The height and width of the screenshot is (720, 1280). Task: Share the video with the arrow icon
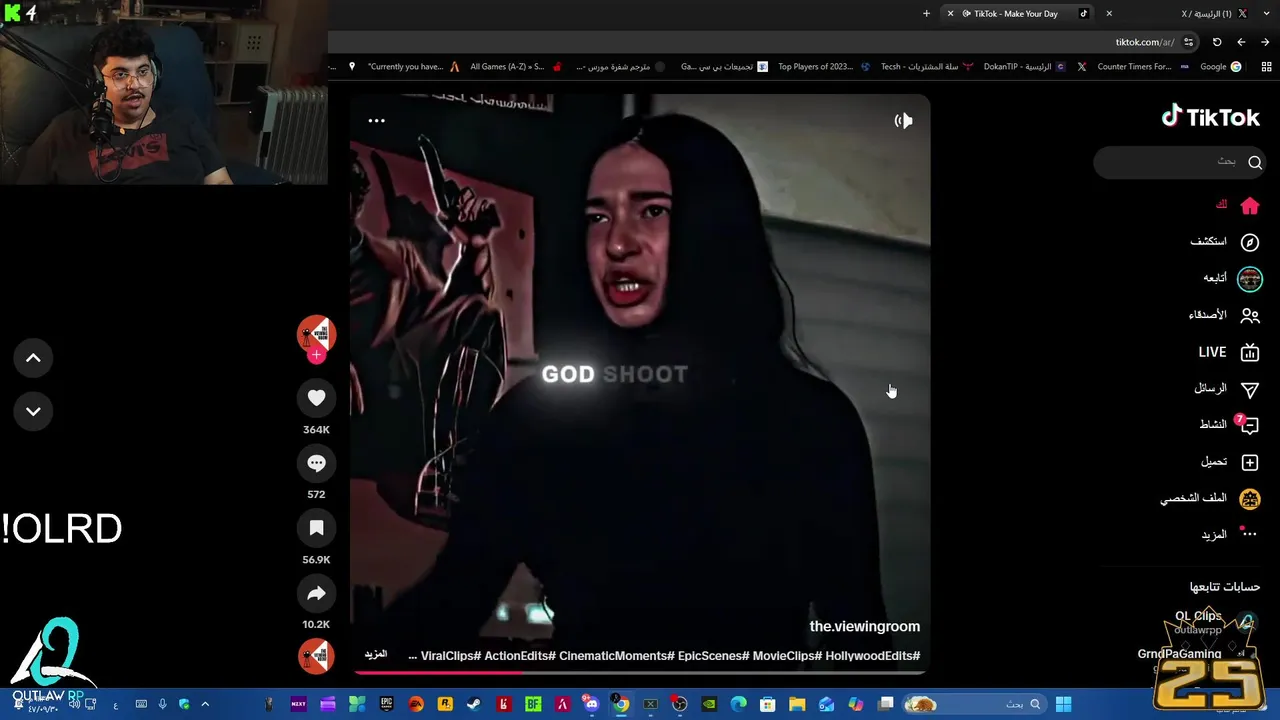tap(316, 593)
